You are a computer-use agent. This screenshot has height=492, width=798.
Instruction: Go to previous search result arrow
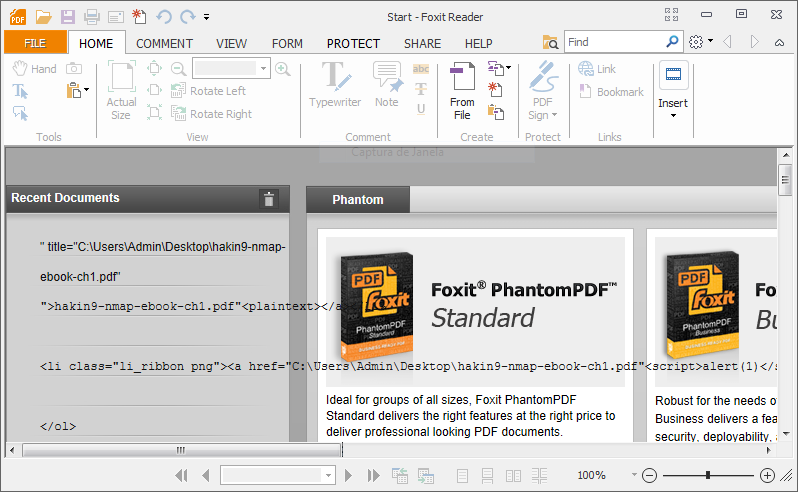[727, 42]
